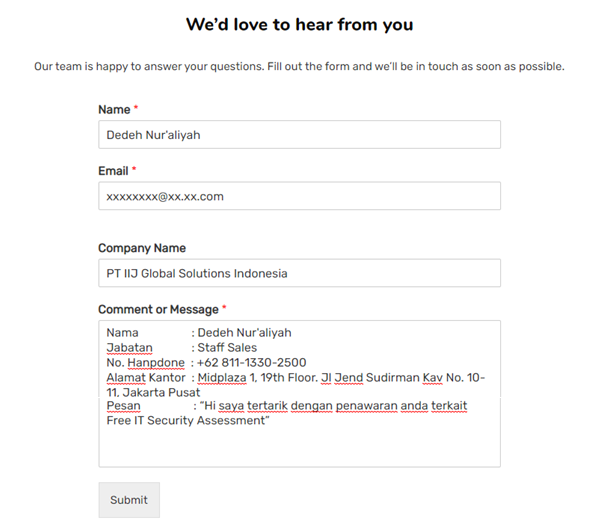Click the intro paragraph about our team
Screen dimensions: 601x531
coord(299,67)
